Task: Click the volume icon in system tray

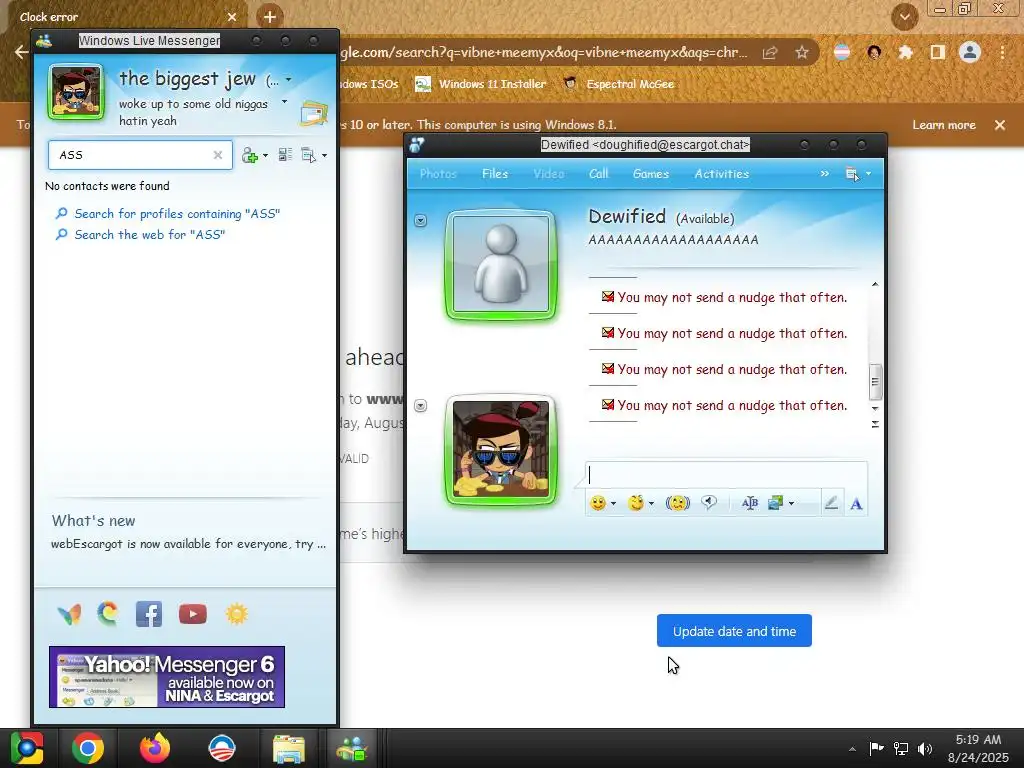Action: (925, 748)
